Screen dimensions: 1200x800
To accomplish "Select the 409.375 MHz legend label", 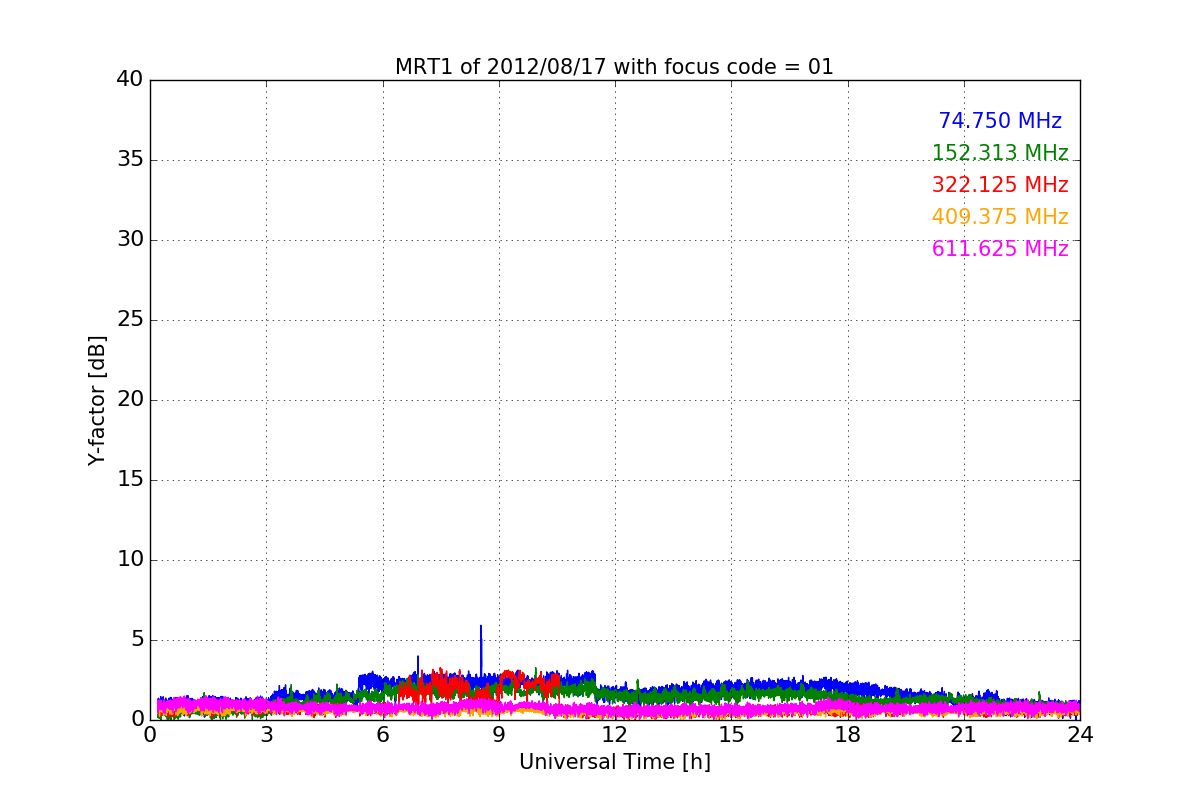I will click(1000, 217).
